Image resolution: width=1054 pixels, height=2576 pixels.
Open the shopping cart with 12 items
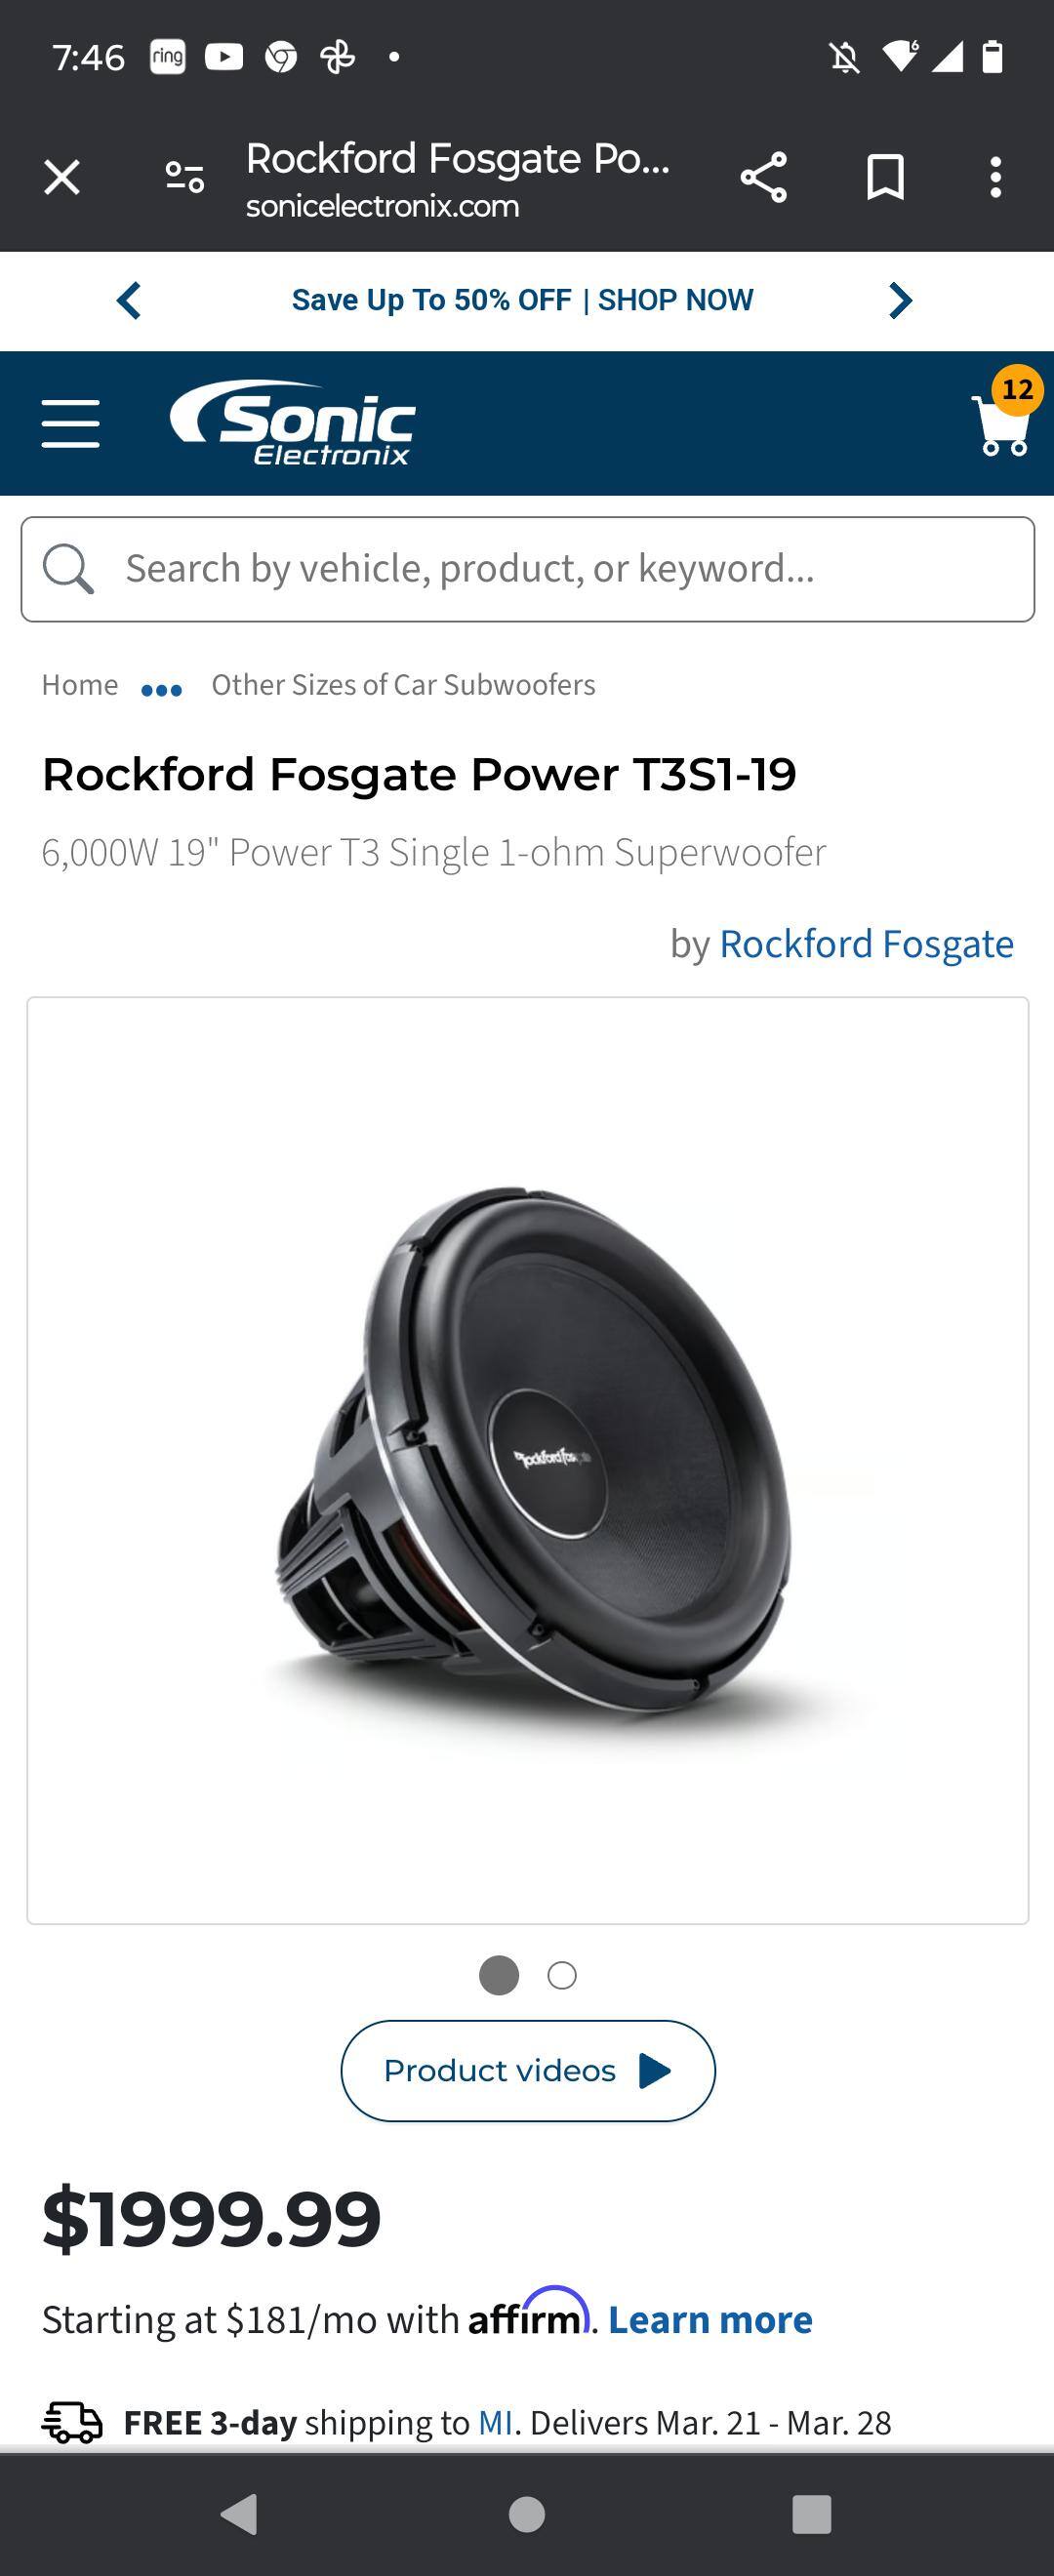point(1005,414)
